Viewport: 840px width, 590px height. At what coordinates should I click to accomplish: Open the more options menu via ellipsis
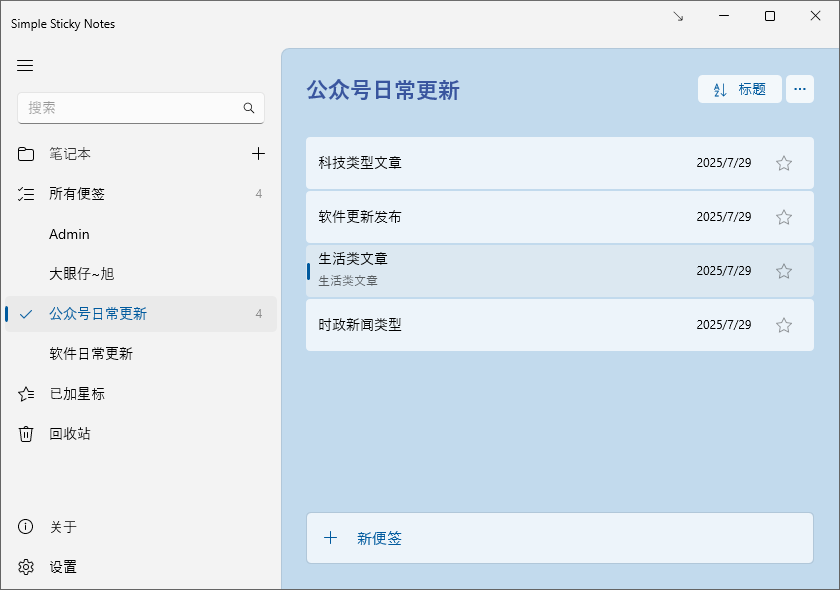(x=800, y=88)
